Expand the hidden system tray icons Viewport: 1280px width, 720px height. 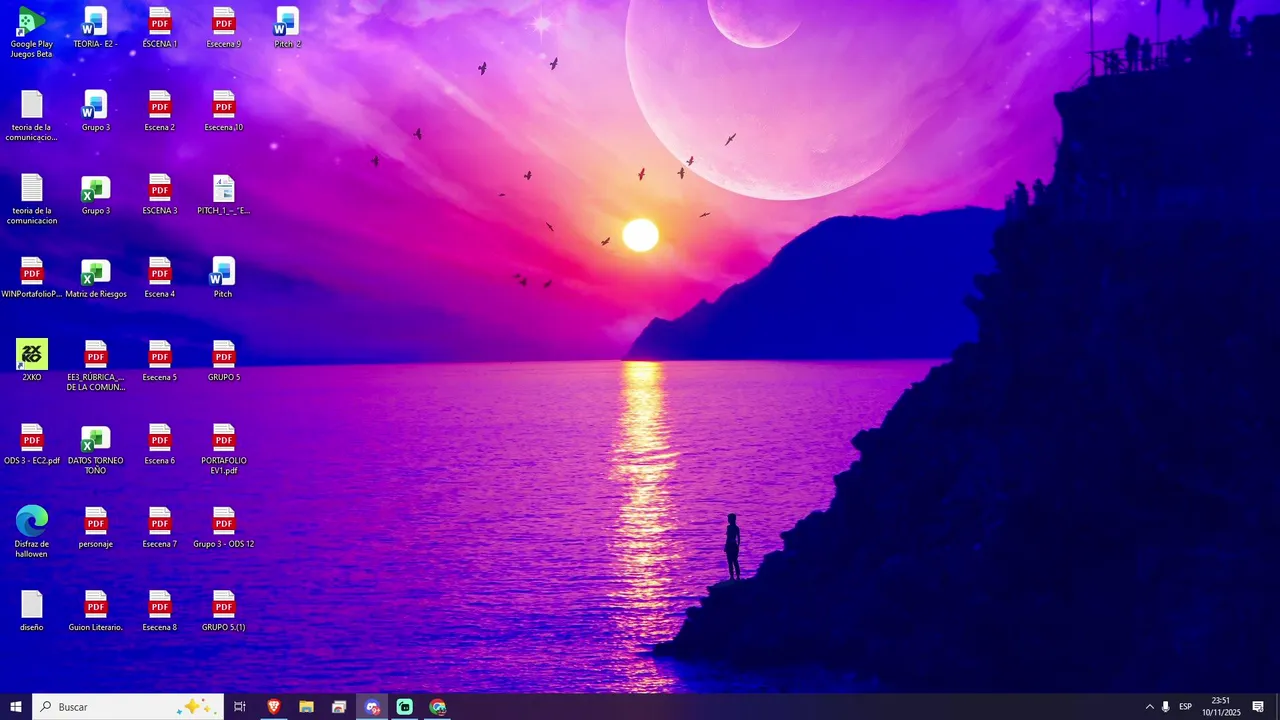tap(1149, 707)
